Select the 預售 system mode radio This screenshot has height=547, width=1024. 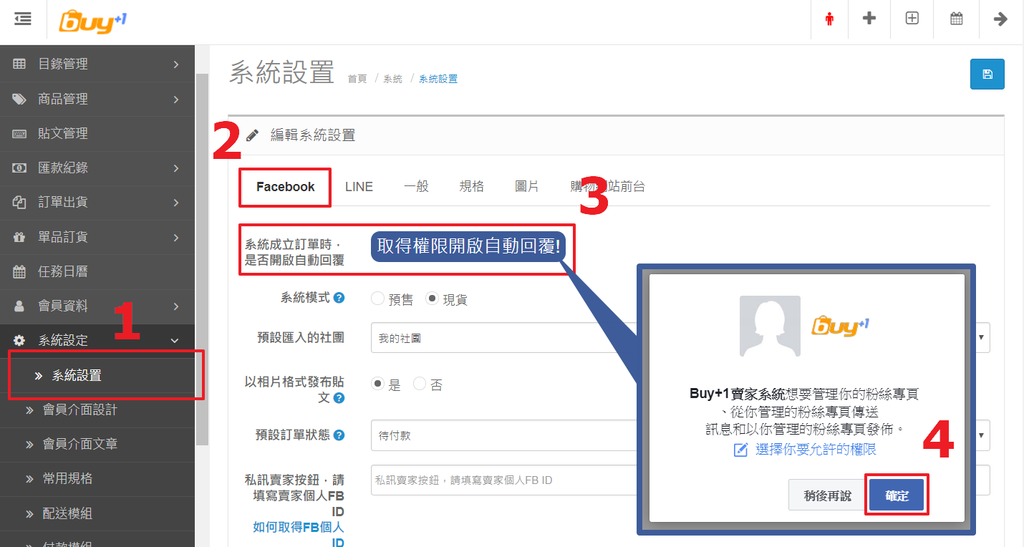pos(377,299)
